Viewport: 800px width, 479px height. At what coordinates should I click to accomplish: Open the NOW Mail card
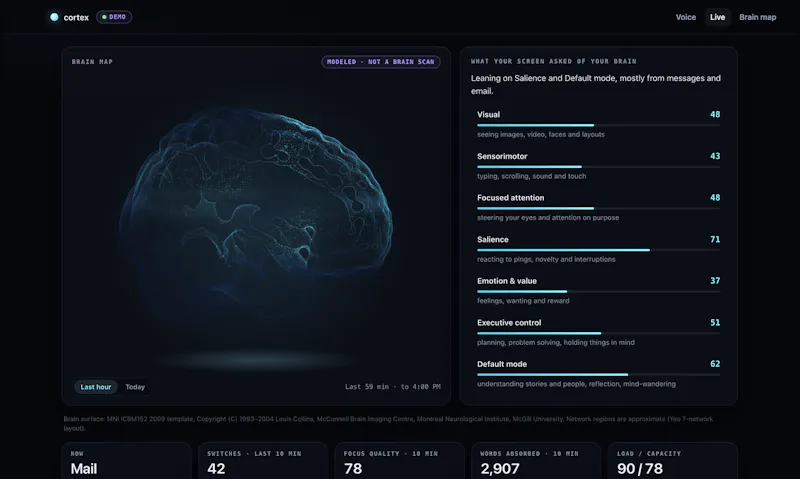tap(127, 461)
